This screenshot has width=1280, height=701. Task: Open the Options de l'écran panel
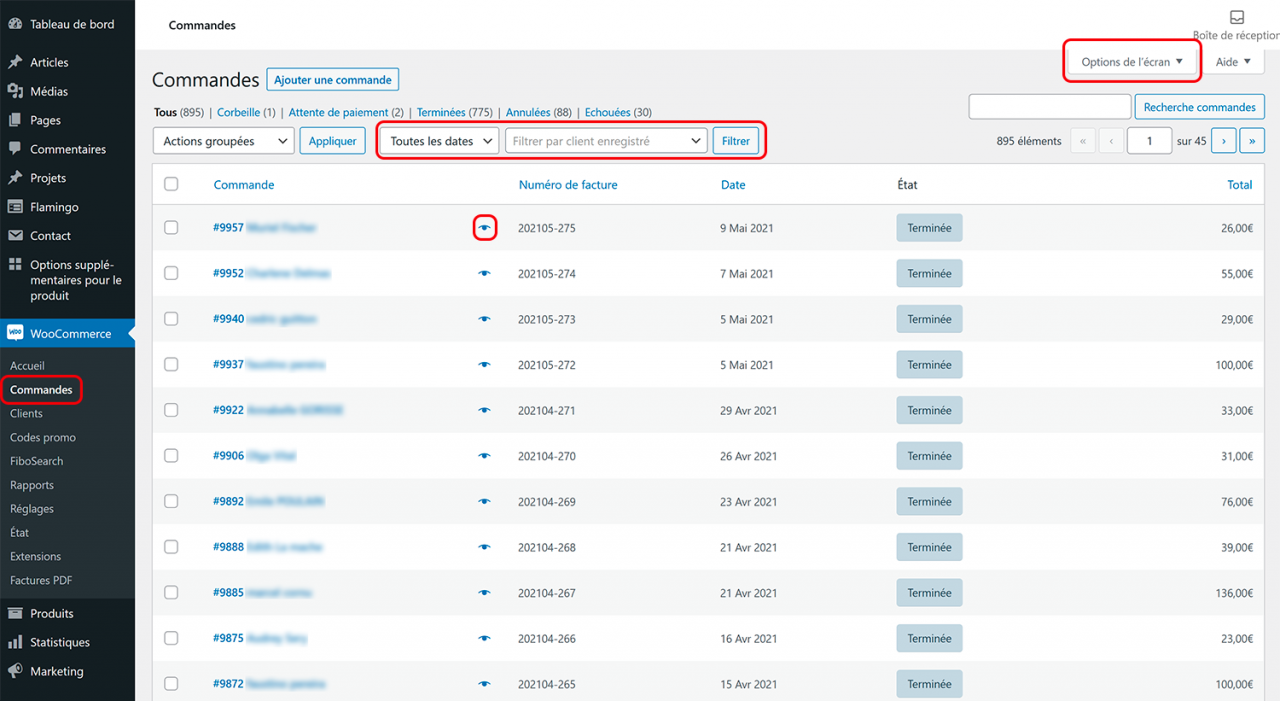coord(1132,62)
